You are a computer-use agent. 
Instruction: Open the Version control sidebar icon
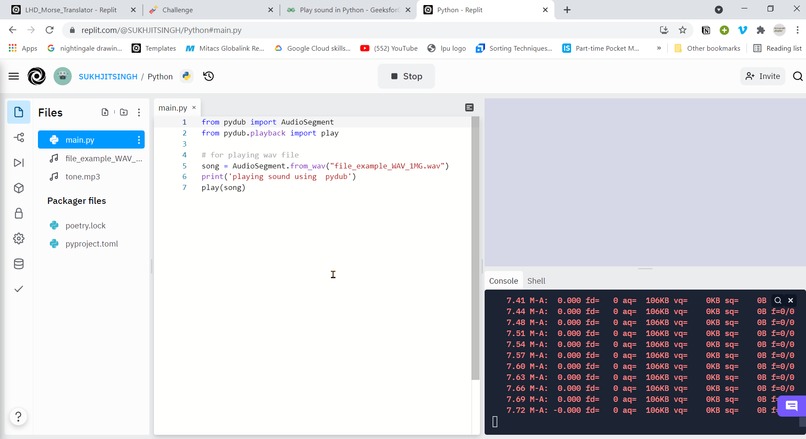coord(19,137)
